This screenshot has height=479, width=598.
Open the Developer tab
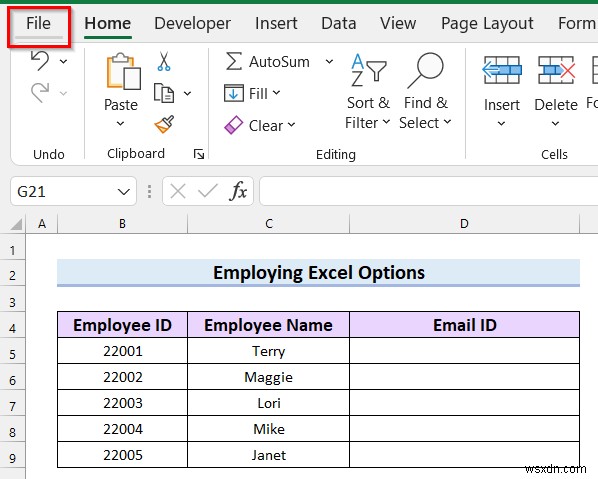click(193, 24)
